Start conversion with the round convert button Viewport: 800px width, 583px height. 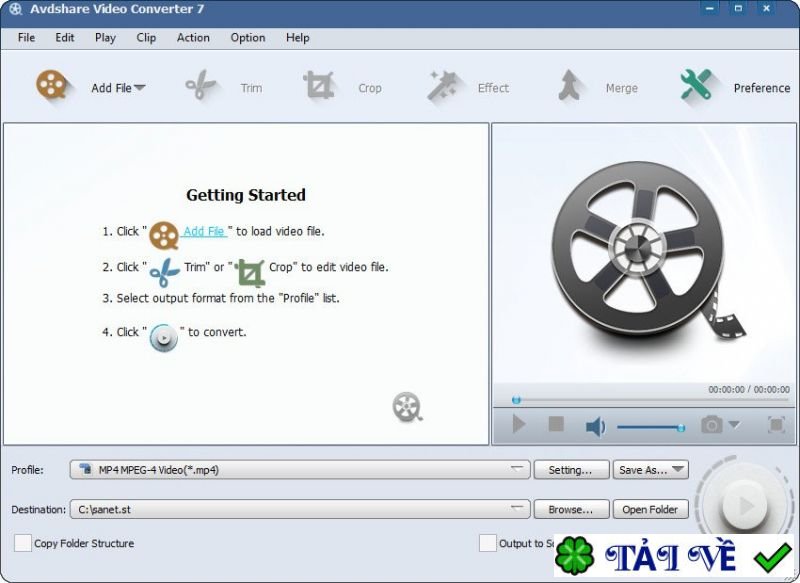coord(744,505)
